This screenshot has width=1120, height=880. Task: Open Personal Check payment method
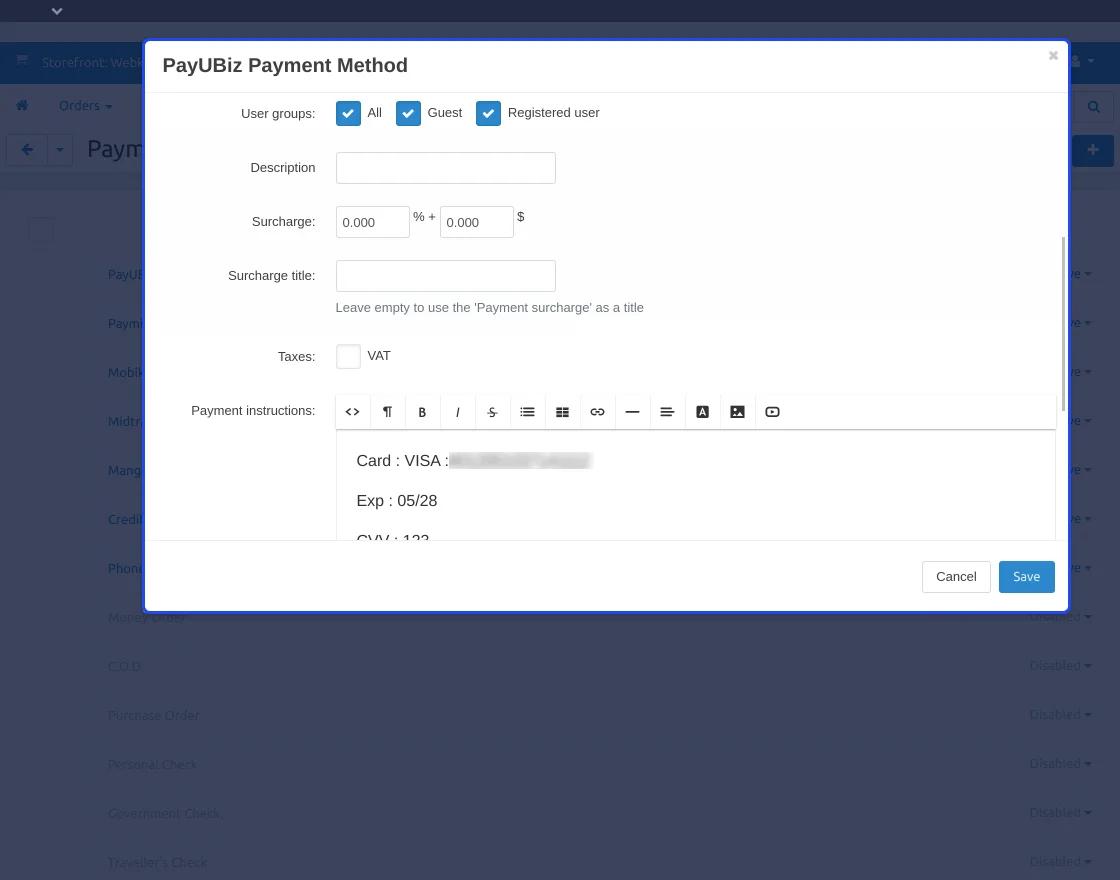coord(152,765)
